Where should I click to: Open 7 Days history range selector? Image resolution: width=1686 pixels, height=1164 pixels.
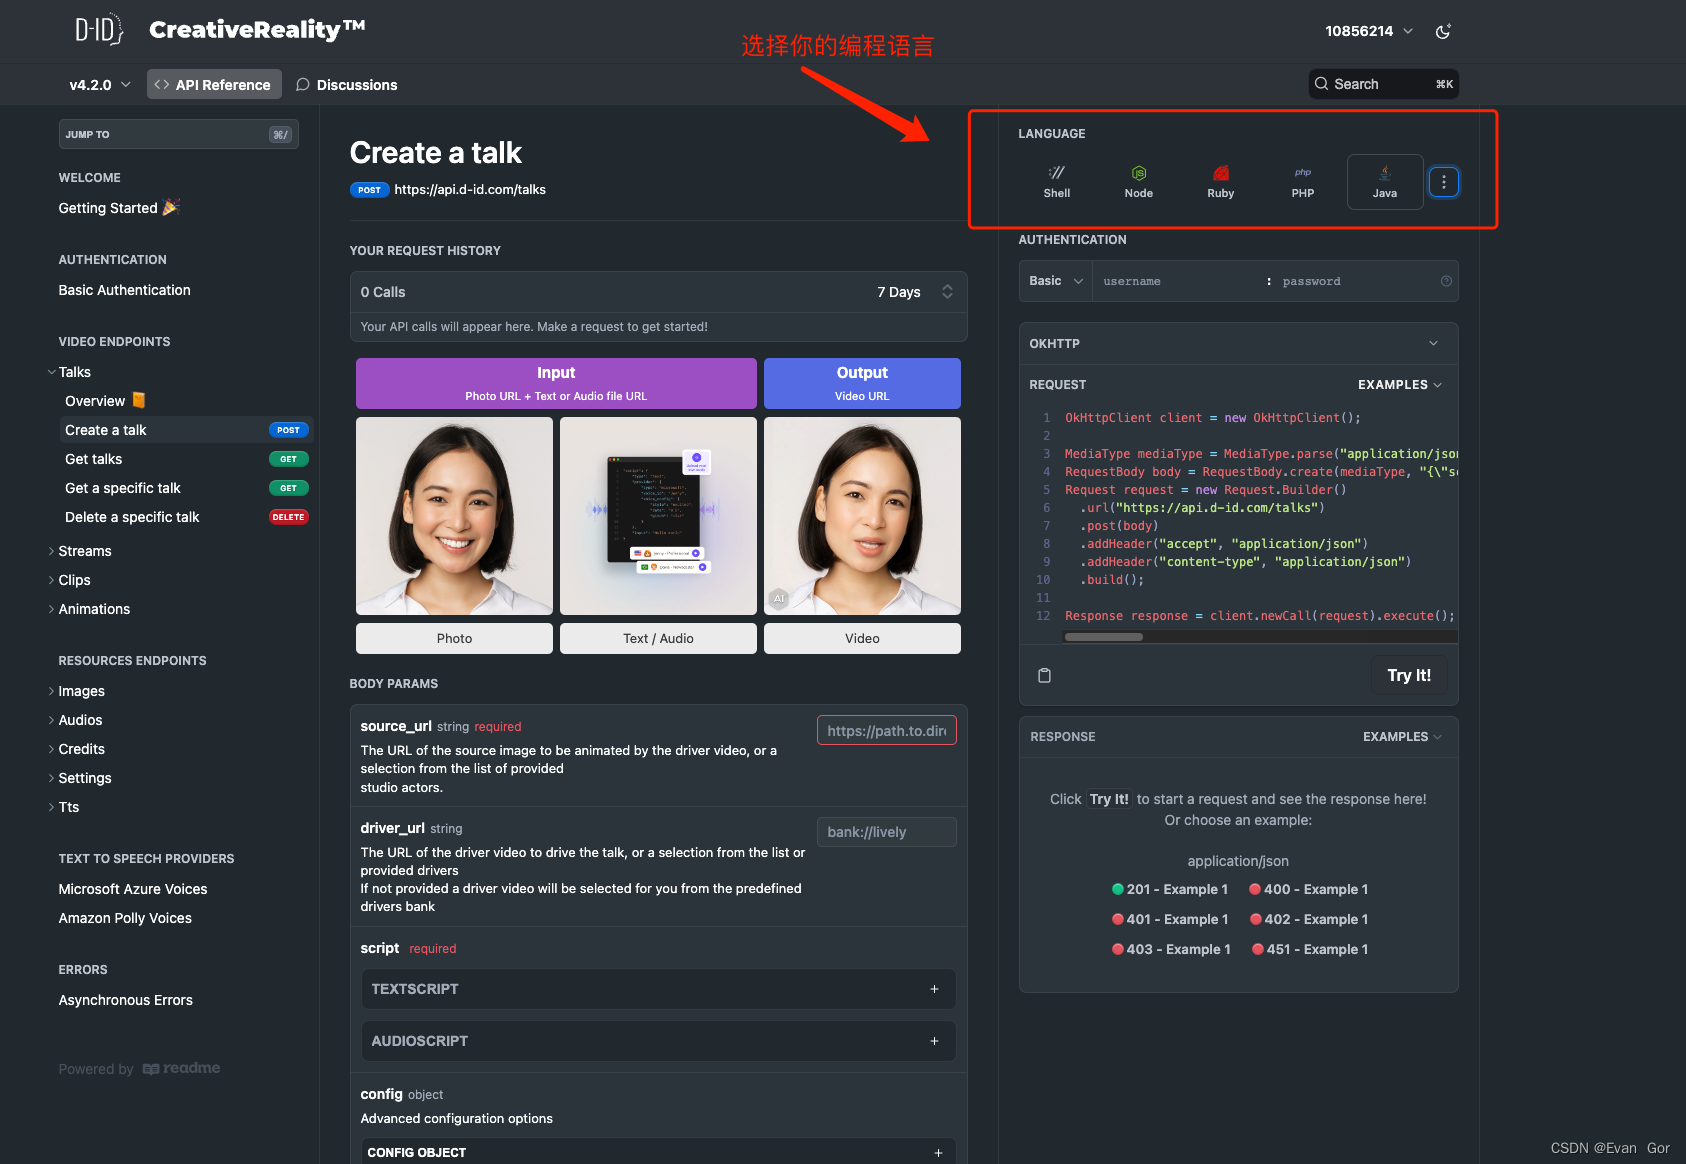(915, 292)
